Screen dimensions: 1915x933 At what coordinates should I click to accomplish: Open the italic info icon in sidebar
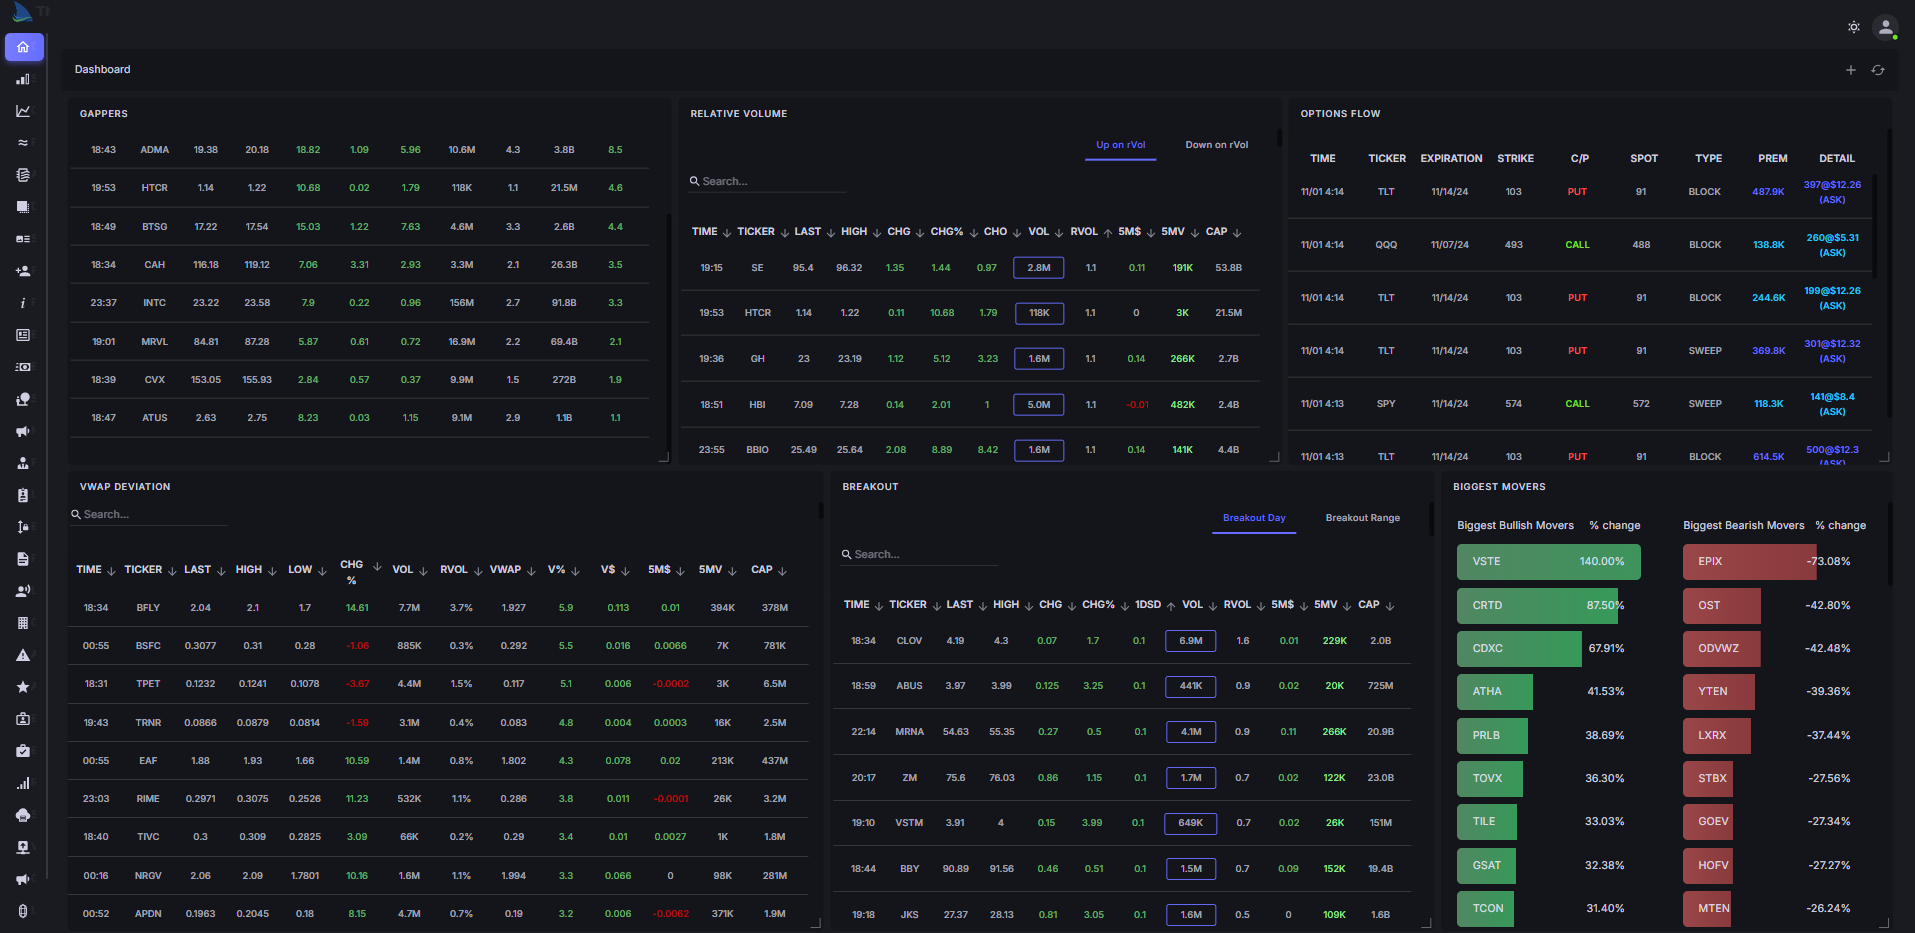tap(23, 303)
